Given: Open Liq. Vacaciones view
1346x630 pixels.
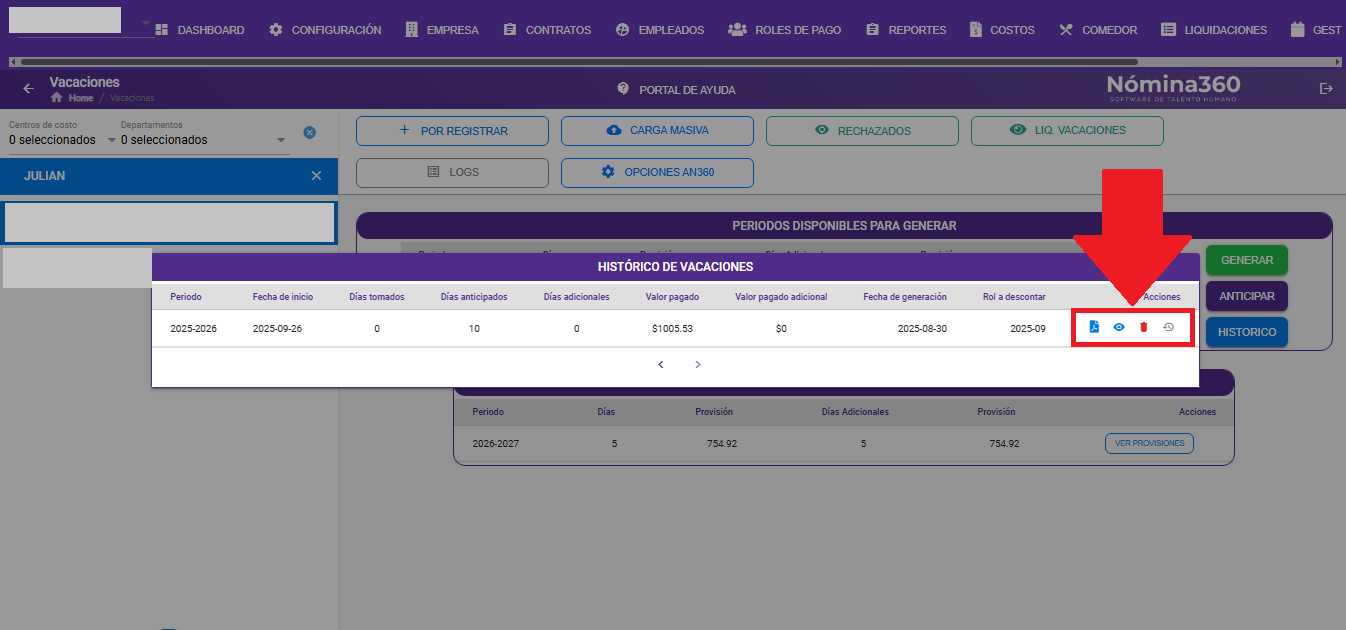Looking at the screenshot, I should click(1067, 131).
